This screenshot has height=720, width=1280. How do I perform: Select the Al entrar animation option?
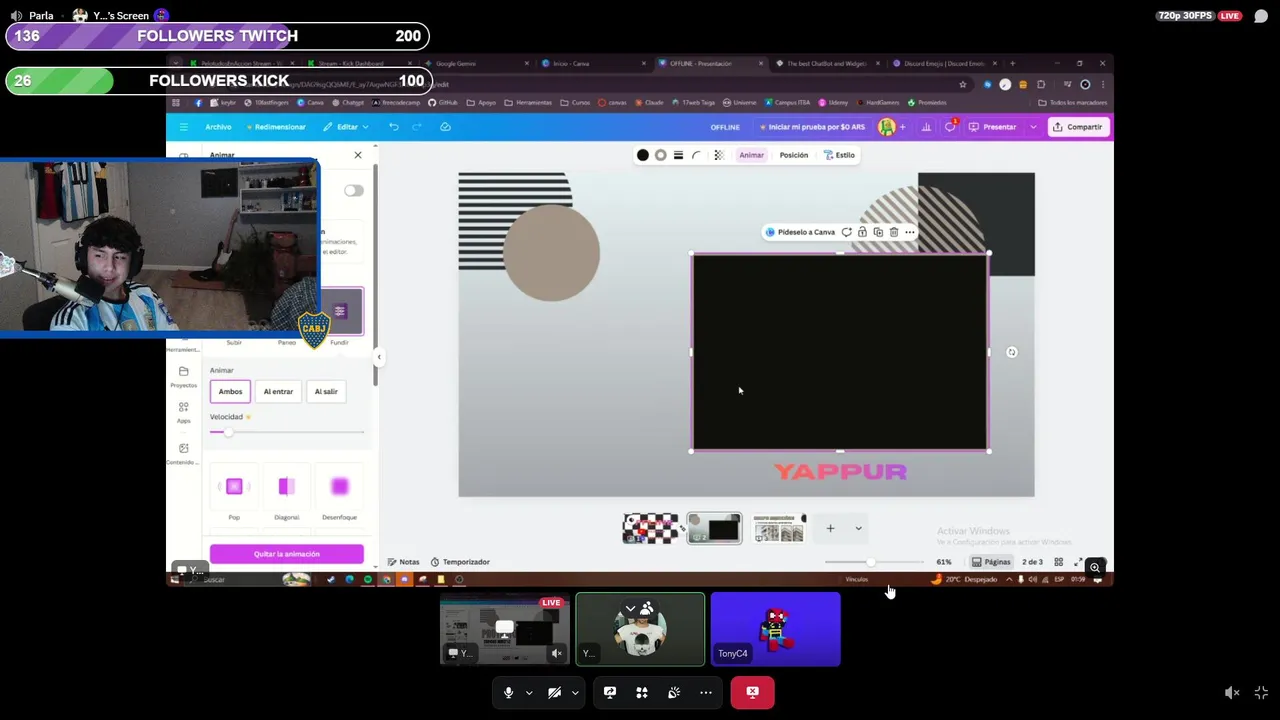(278, 392)
